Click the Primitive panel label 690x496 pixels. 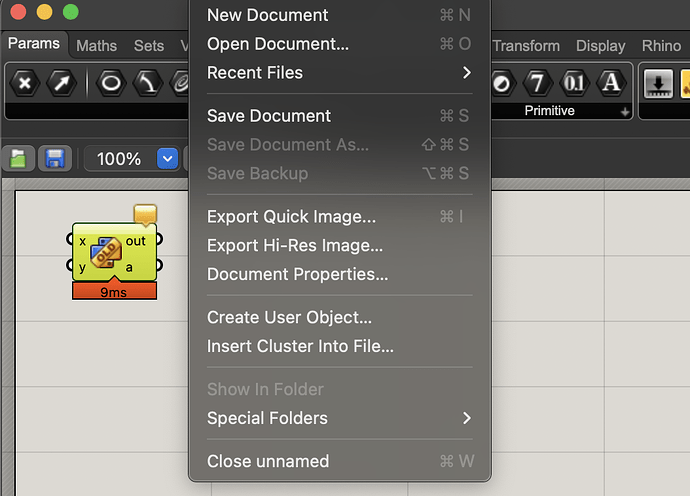549,110
